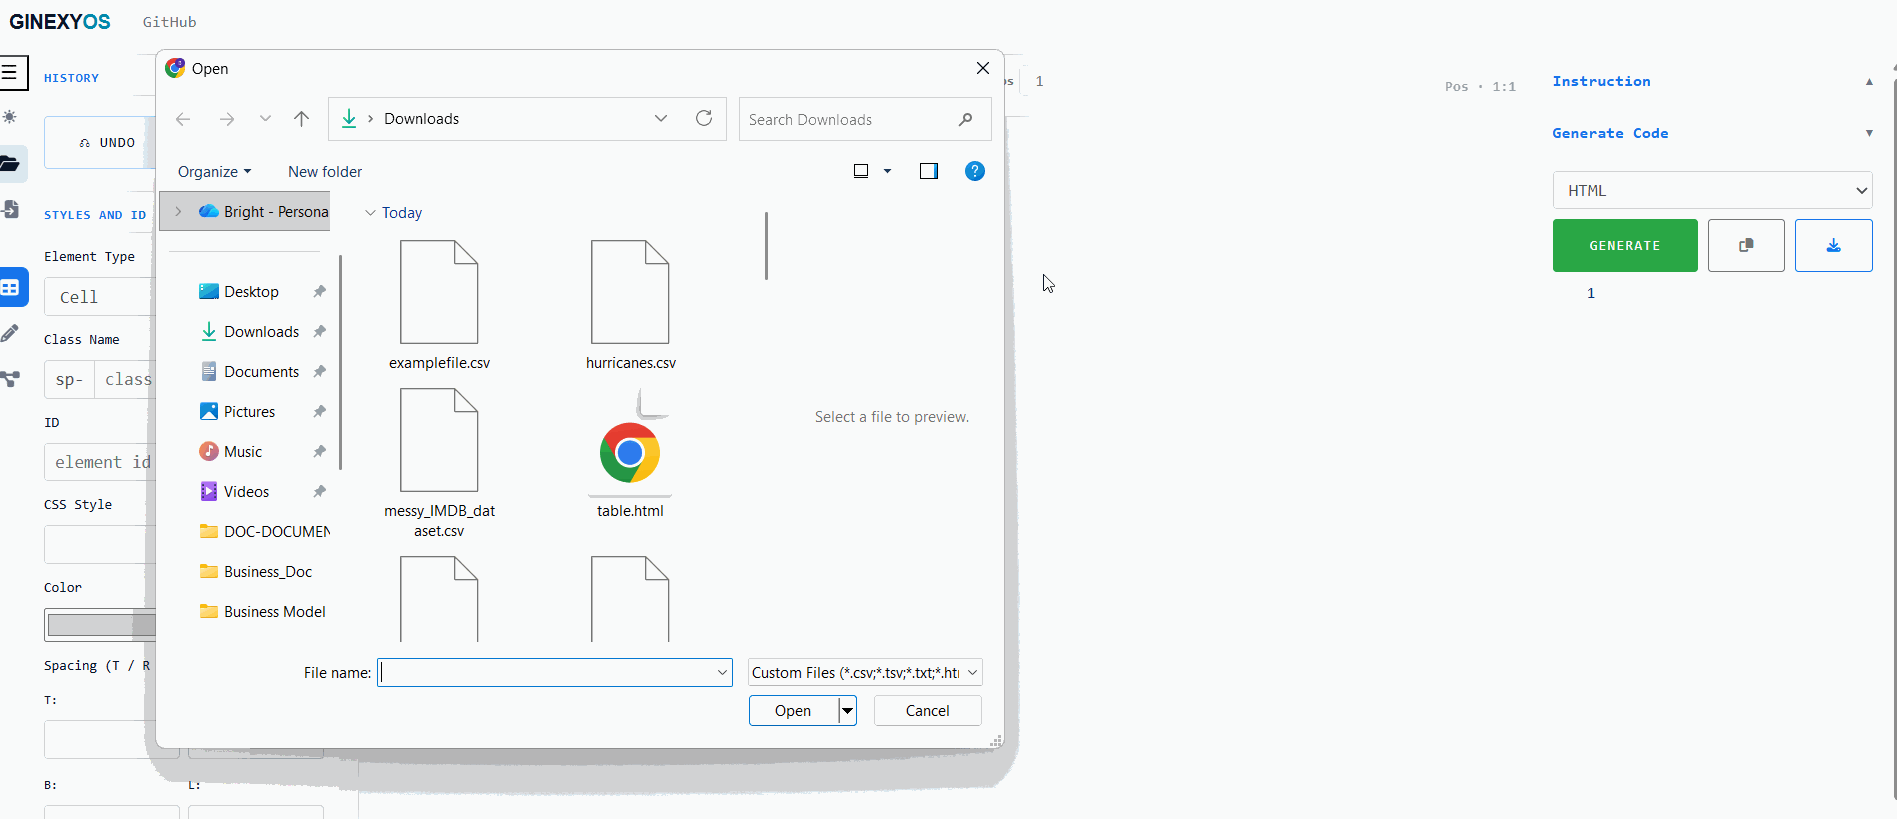Select the hurricanes.csv file
1897x819 pixels.
pos(631,306)
